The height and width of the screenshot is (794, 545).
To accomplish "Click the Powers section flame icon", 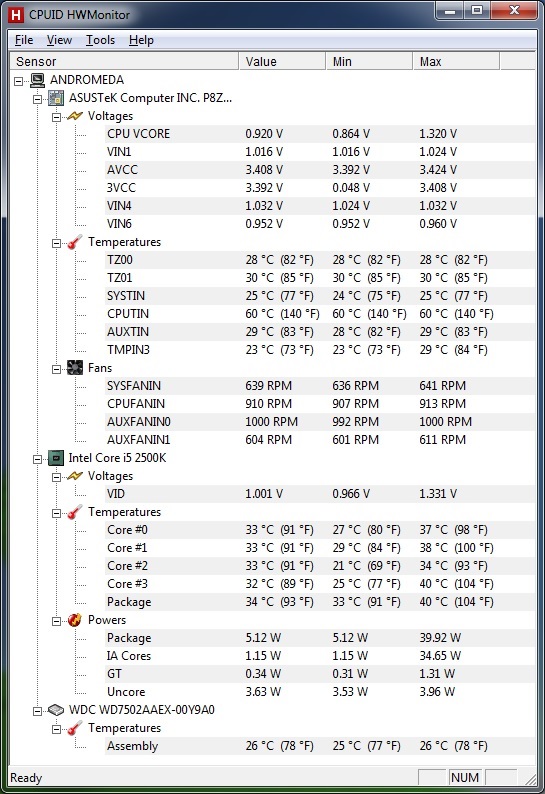I will (x=74, y=620).
